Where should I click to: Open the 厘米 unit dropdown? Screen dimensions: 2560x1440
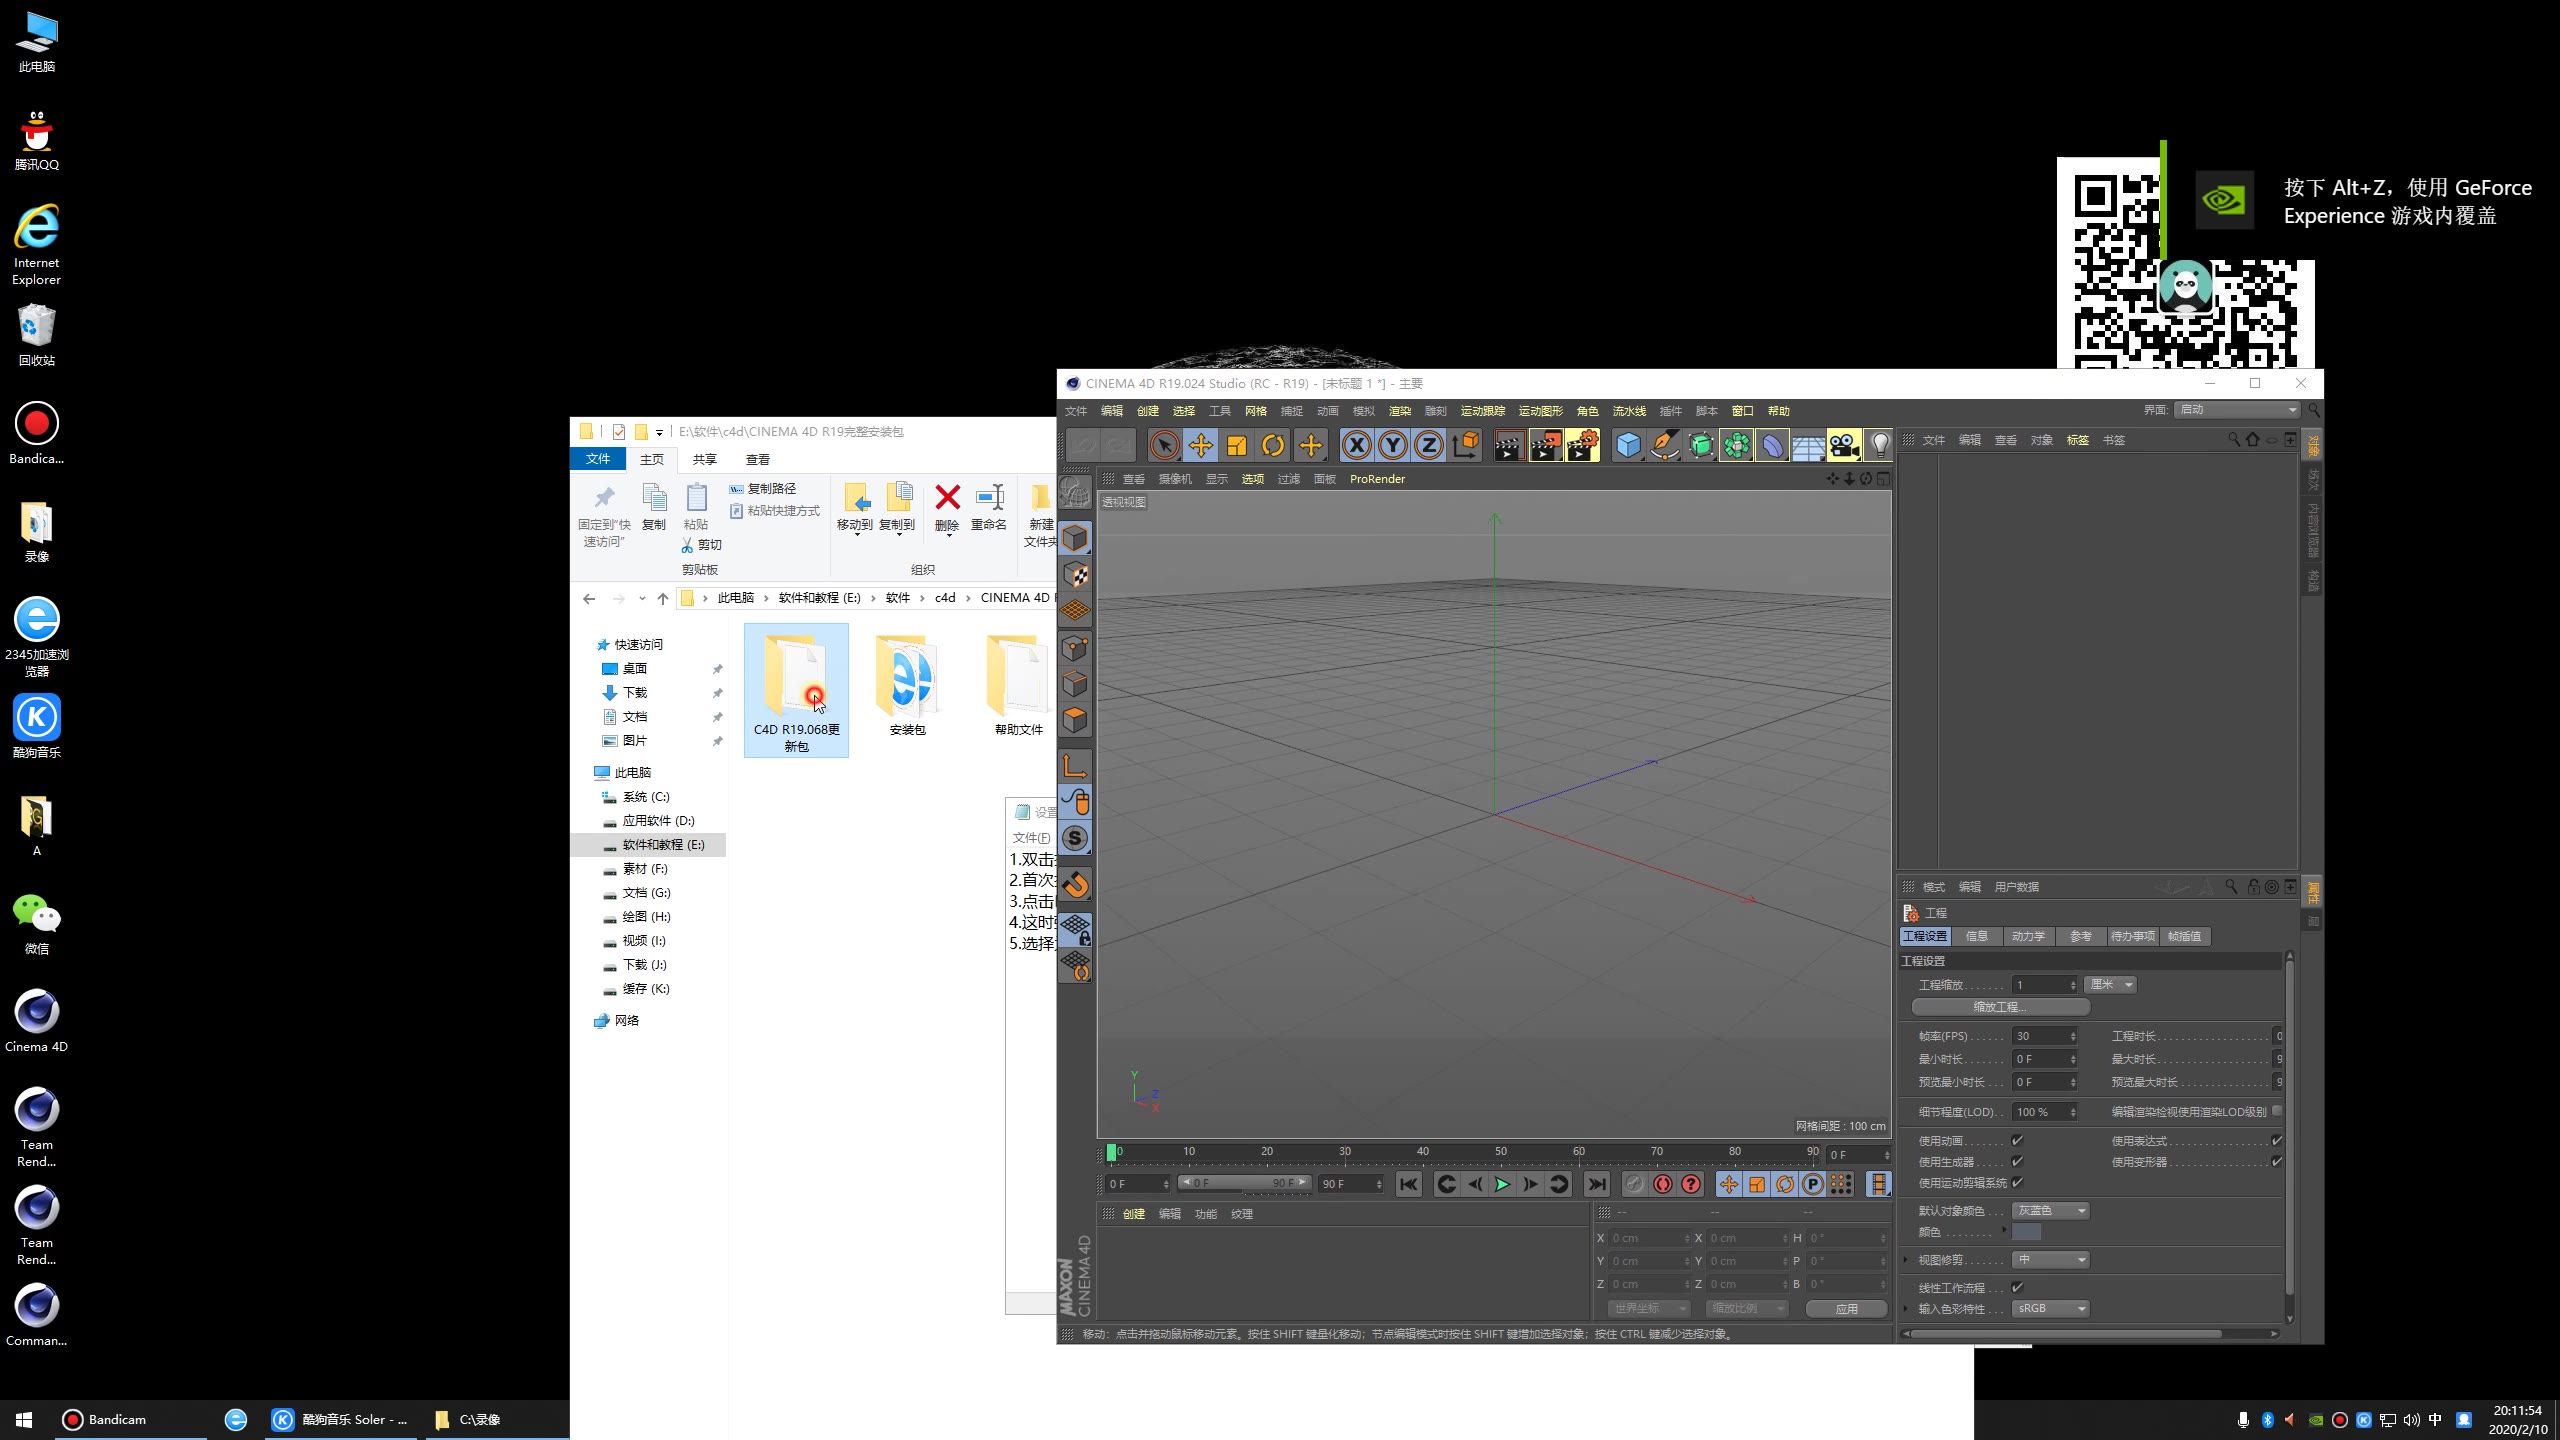pos(2110,985)
